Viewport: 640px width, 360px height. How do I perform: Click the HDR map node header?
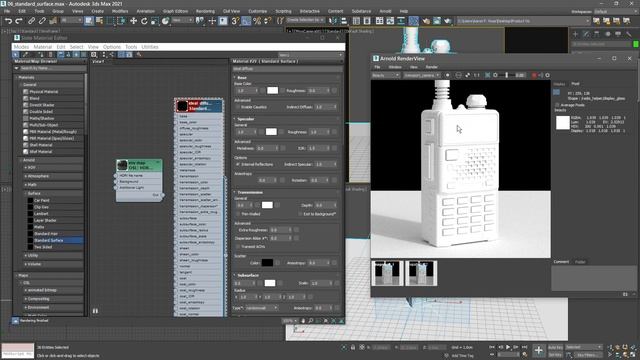[139, 165]
